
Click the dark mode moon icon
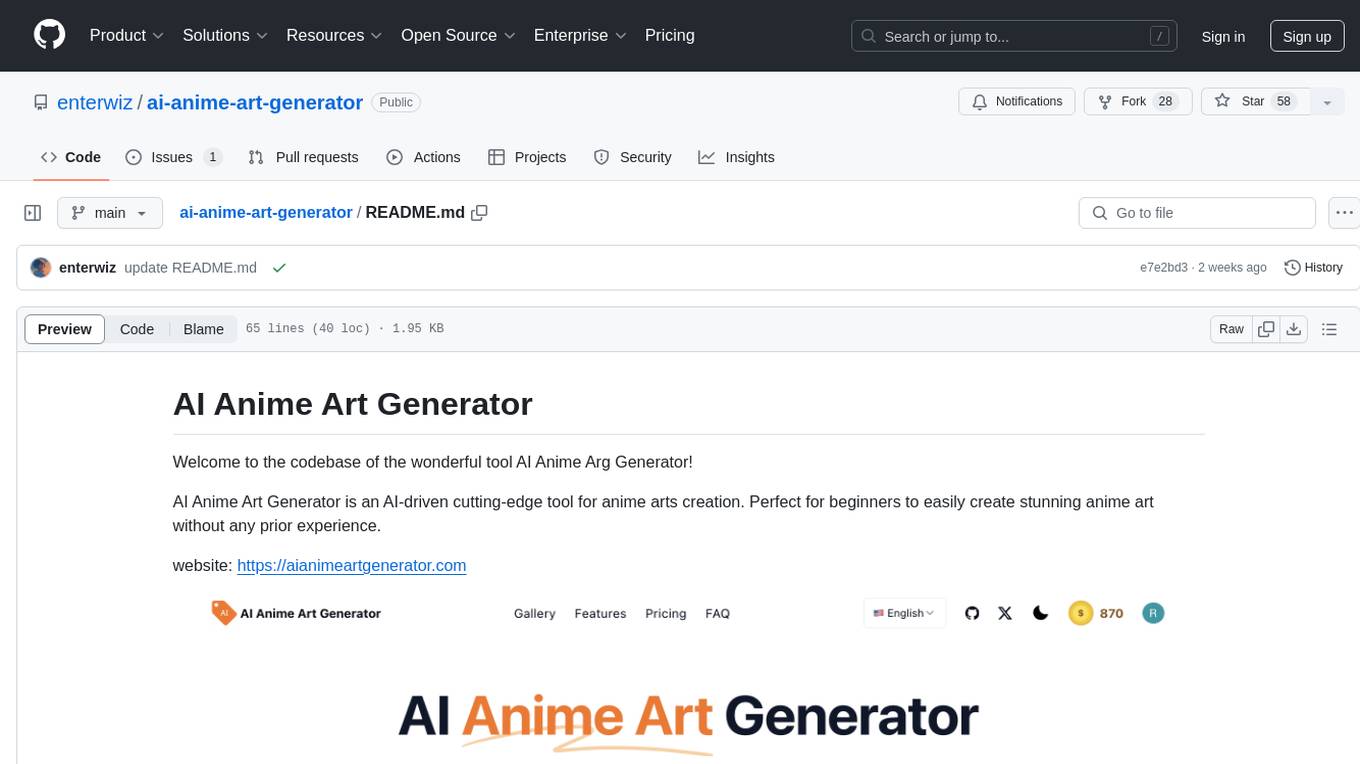point(1040,613)
